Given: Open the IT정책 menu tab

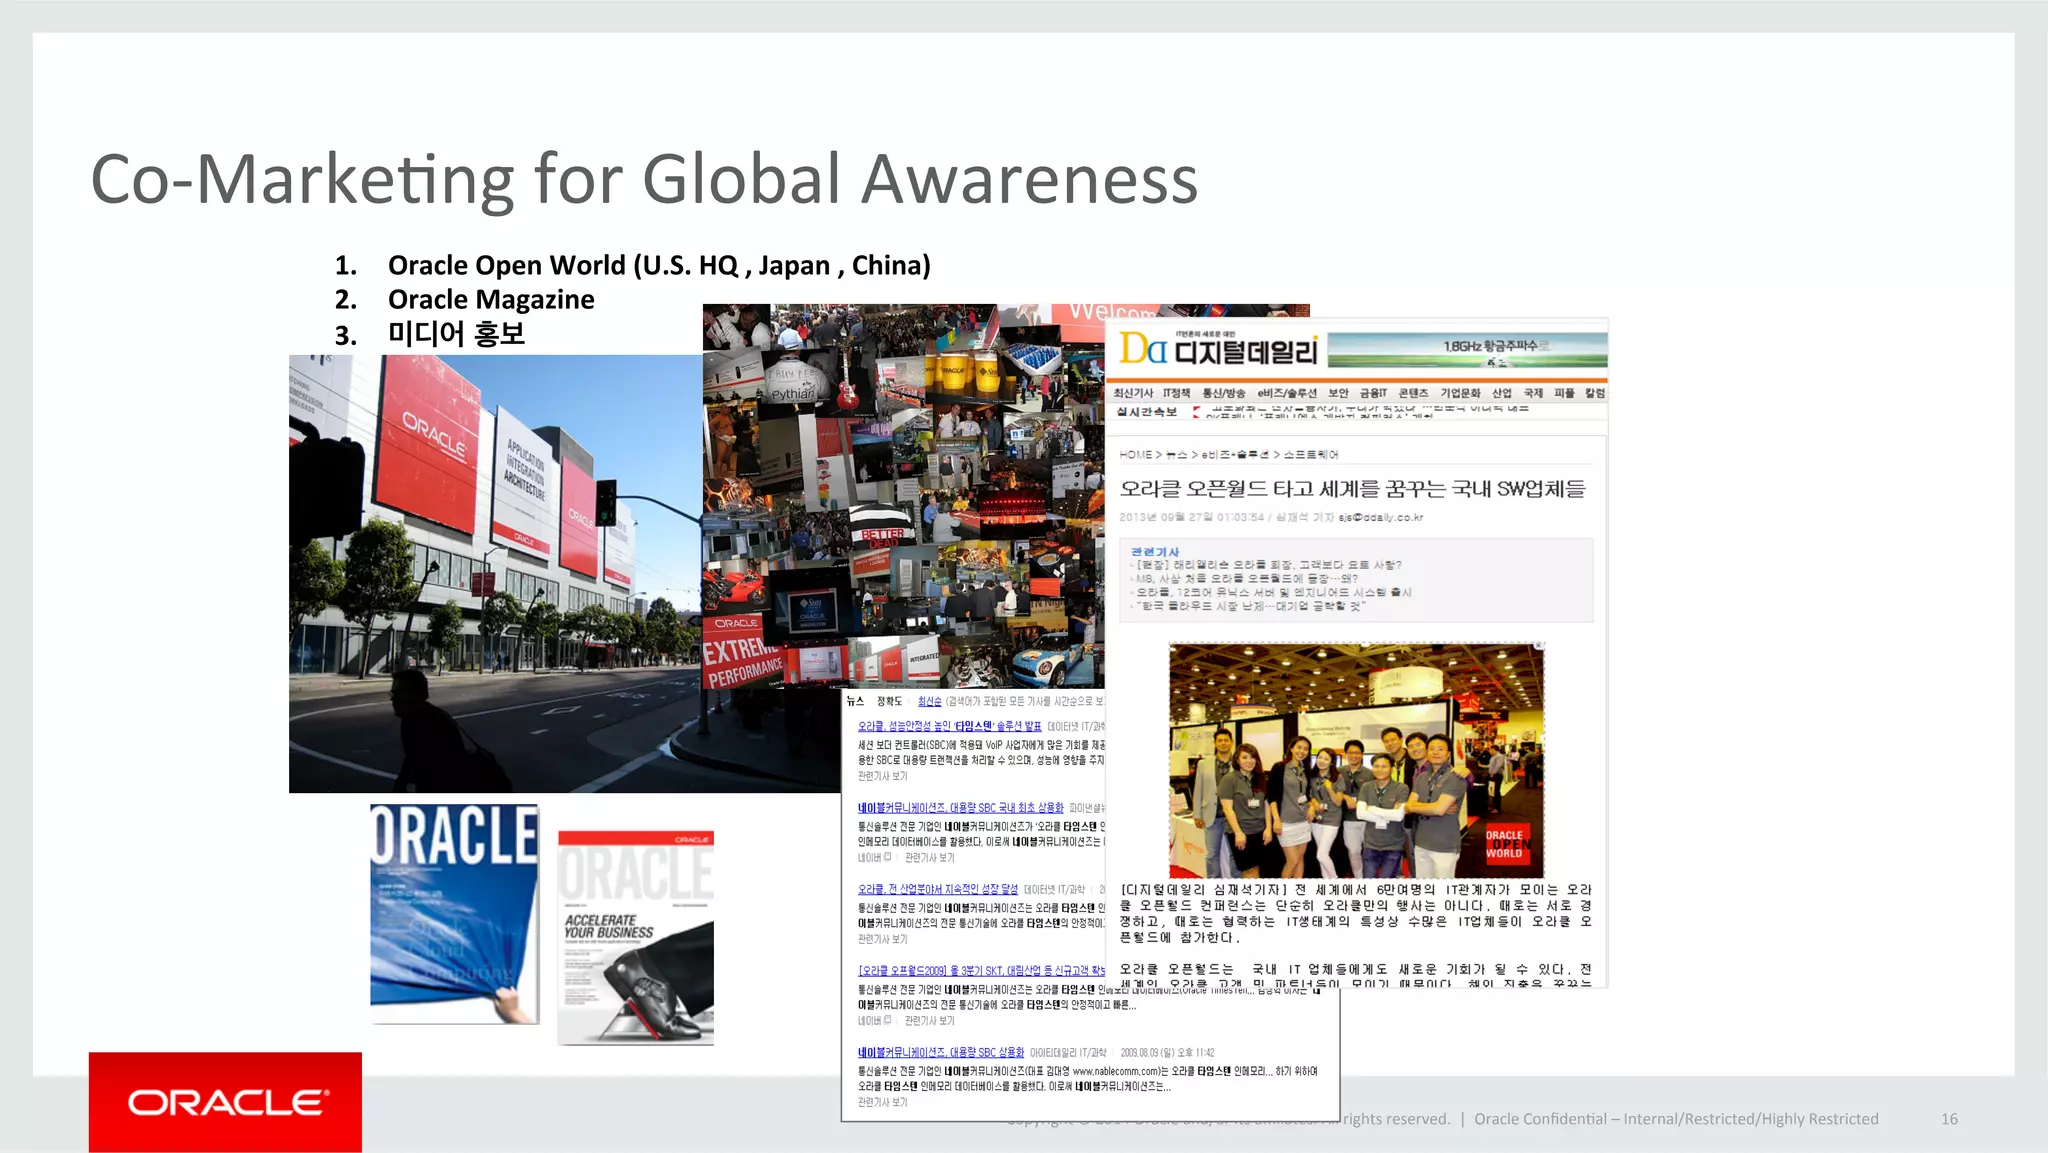Looking at the screenshot, I should 1176,393.
